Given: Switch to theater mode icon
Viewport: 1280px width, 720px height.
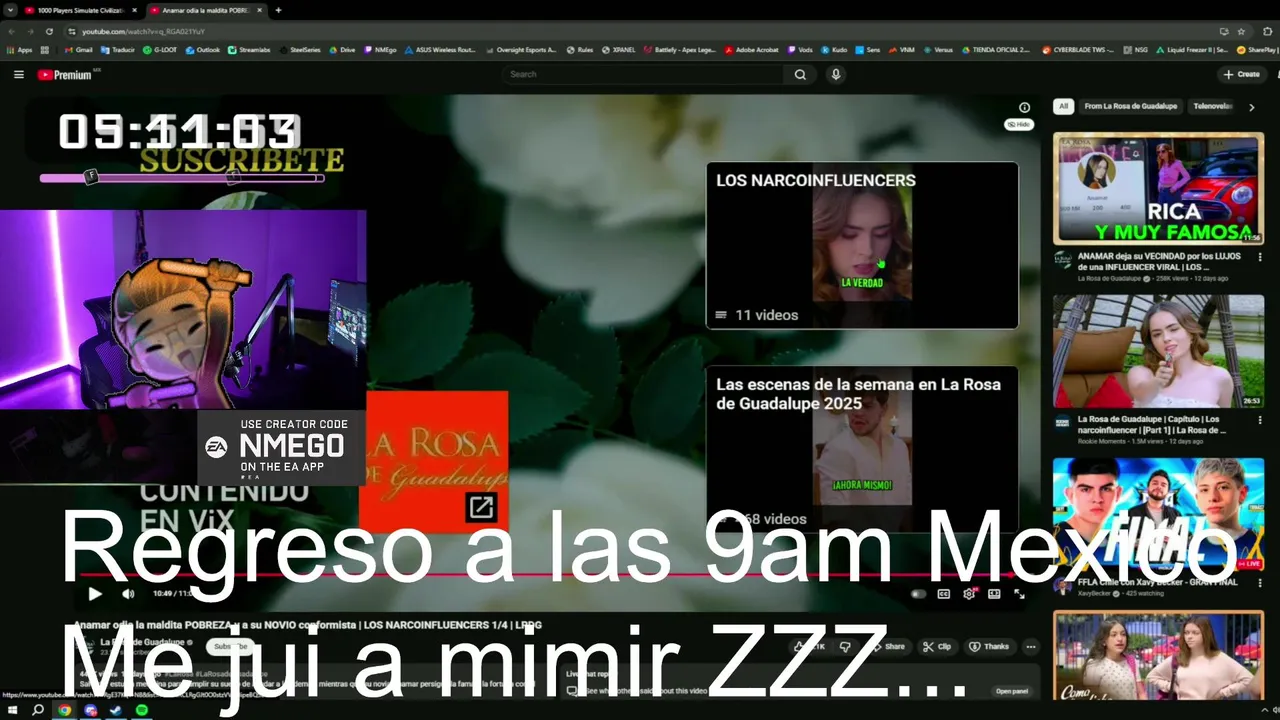Looking at the screenshot, I should click(994, 594).
